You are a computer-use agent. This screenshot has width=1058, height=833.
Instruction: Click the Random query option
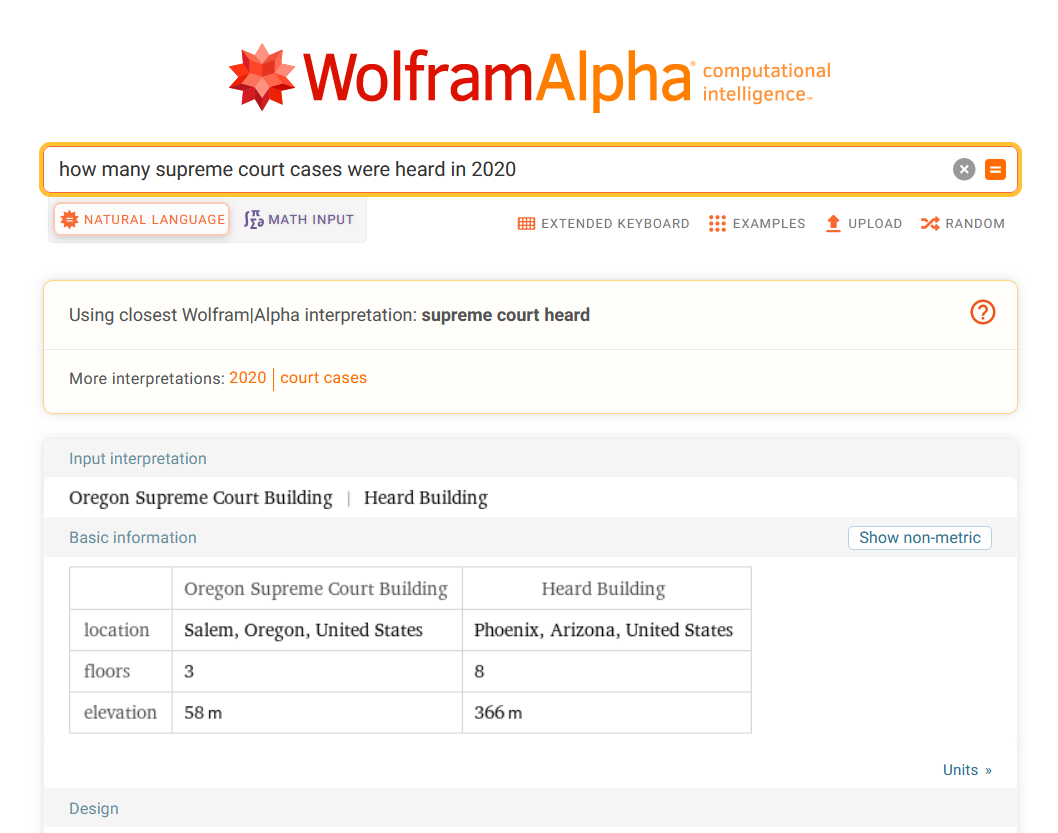[x=963, y=223]
